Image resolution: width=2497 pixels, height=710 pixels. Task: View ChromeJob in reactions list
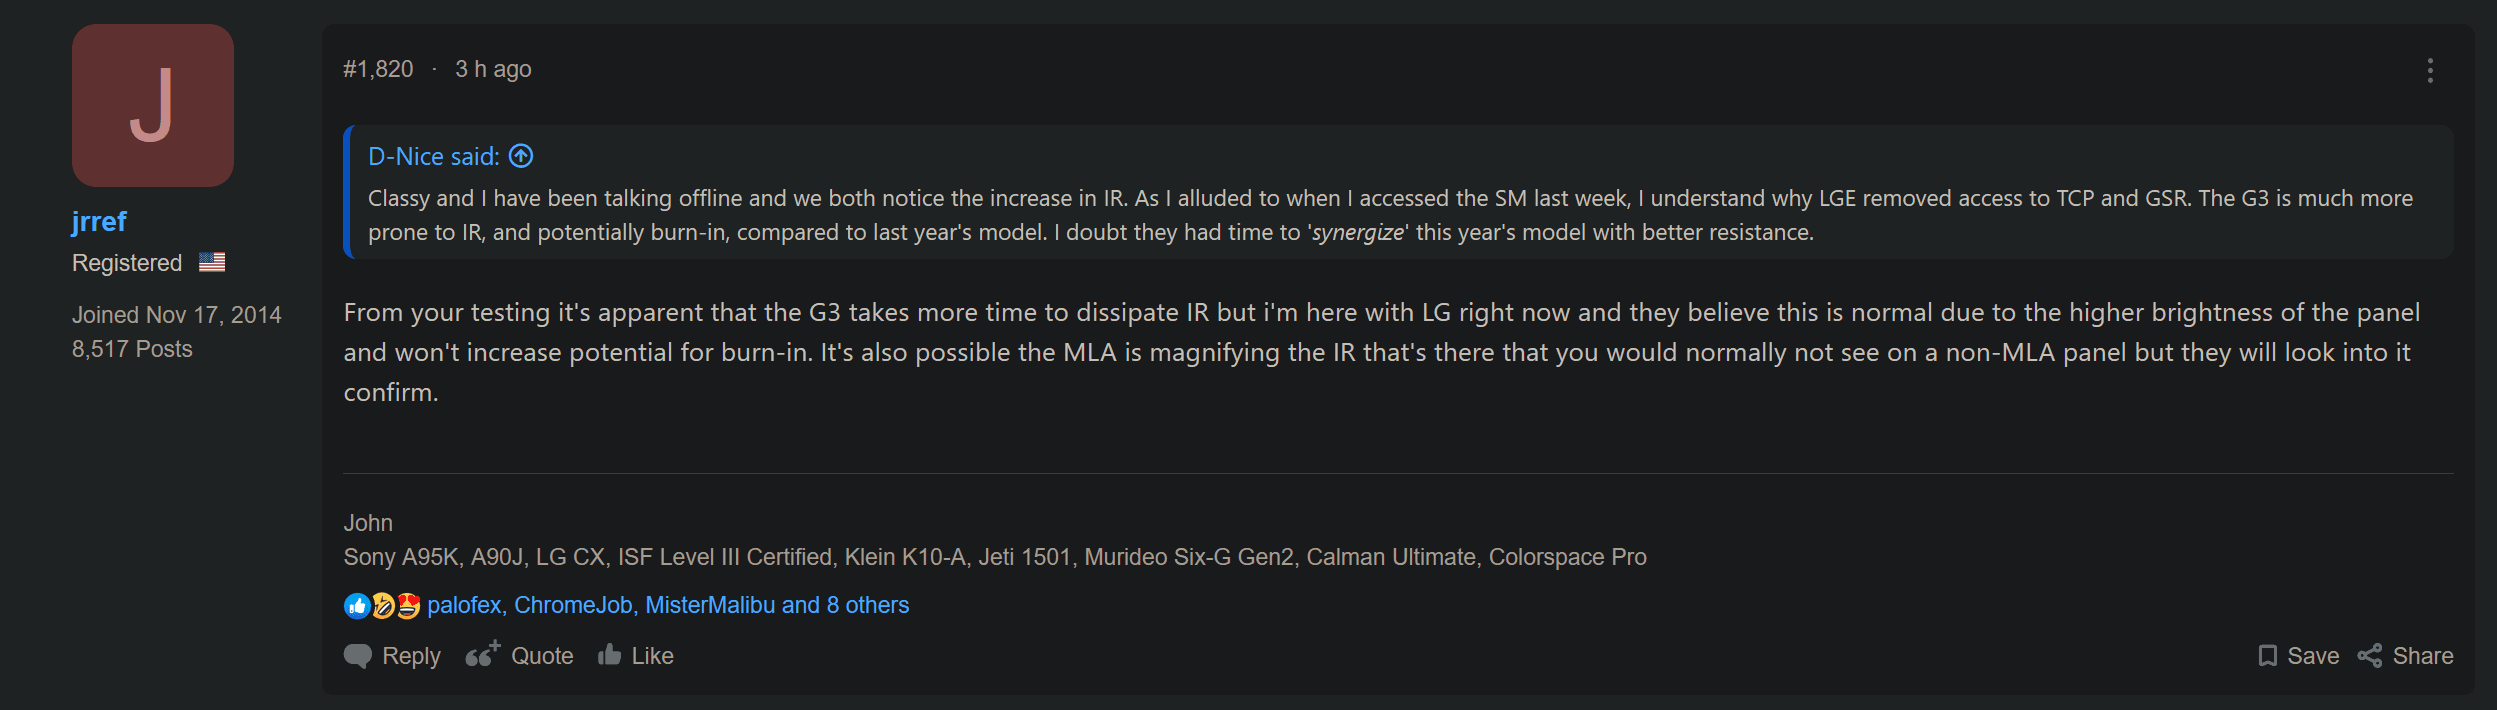(573, 605)
